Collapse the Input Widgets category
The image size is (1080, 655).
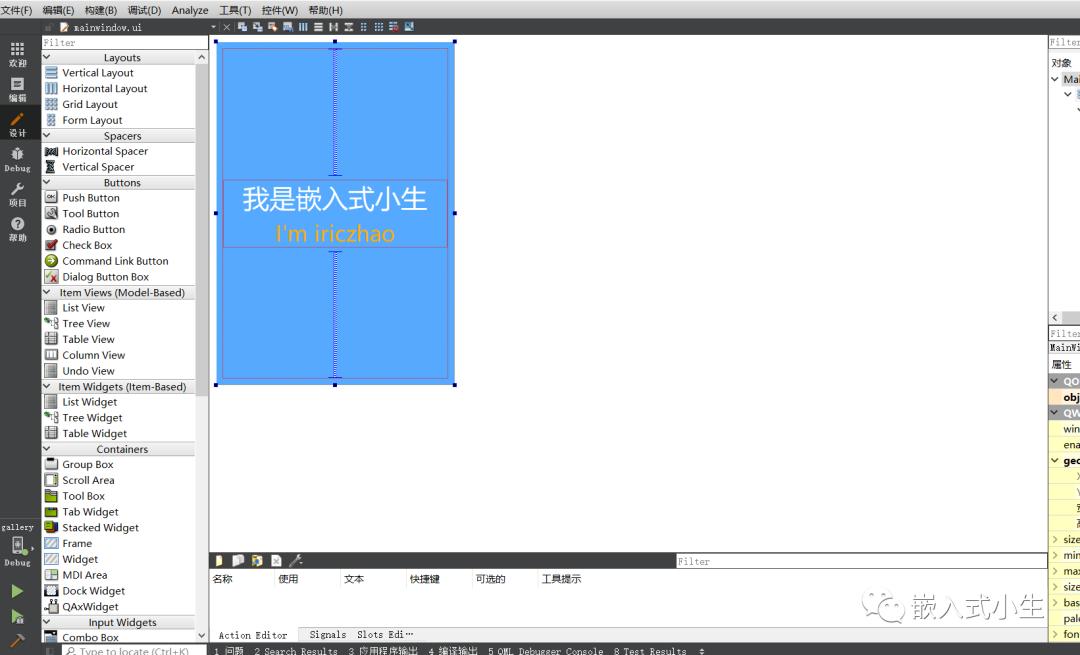point(47,622)
